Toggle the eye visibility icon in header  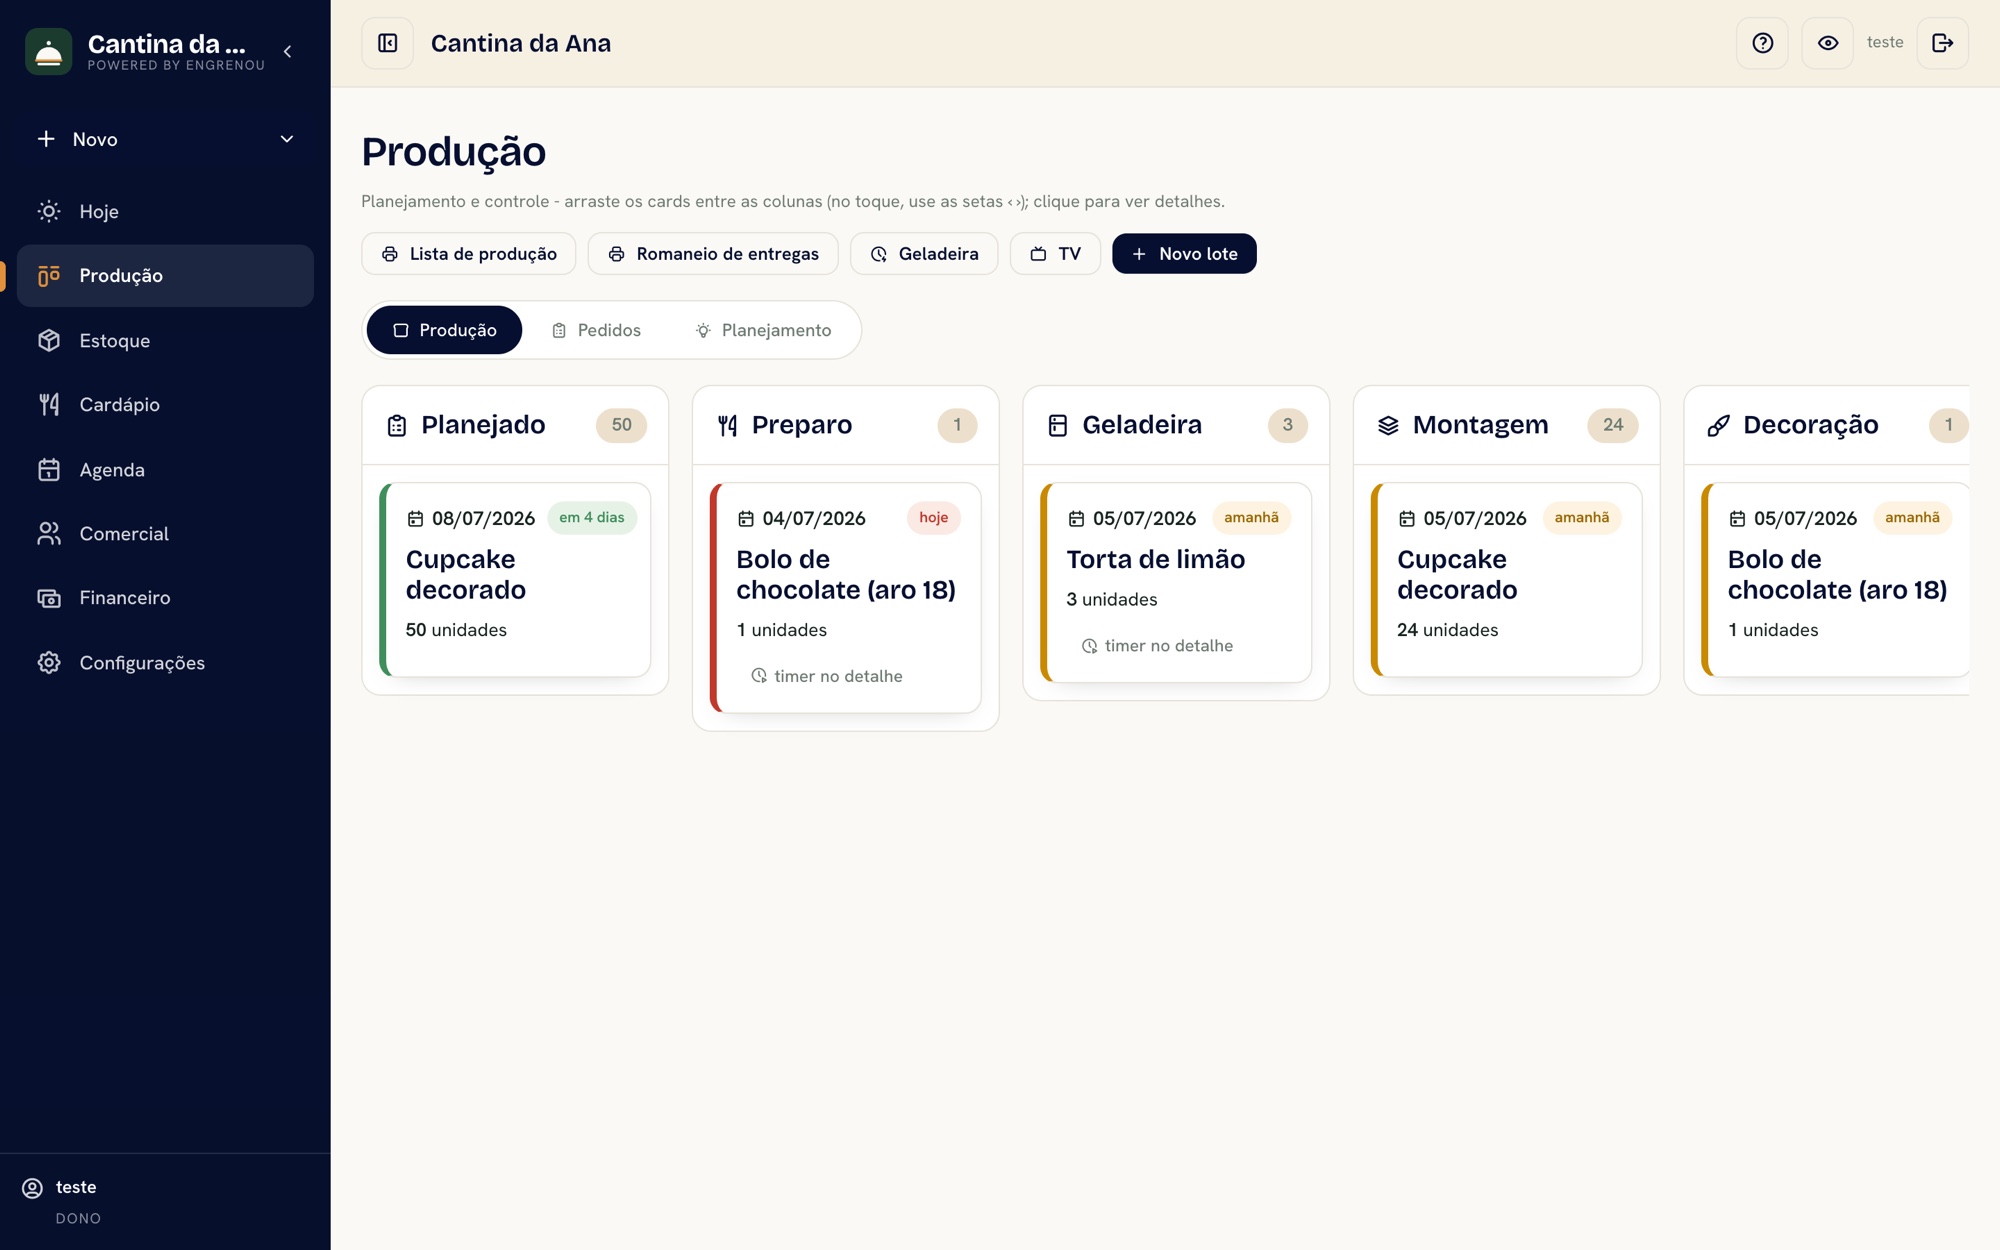[x=1827, y=43]
